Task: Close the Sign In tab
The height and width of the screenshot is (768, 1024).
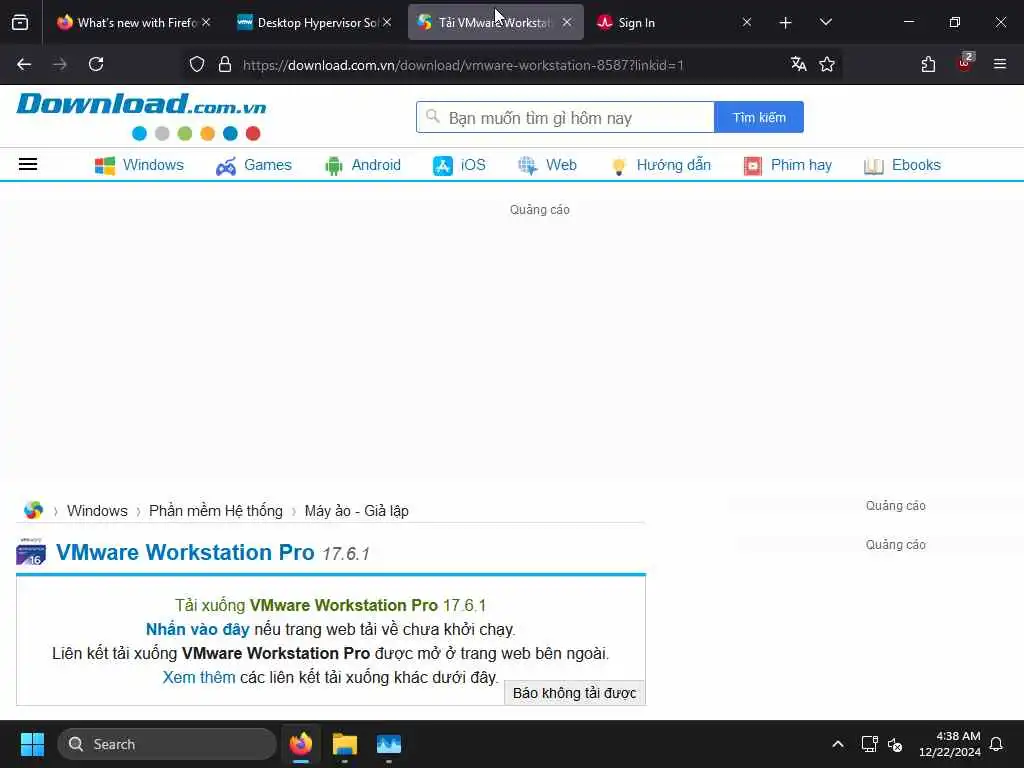Action: pyautogui.click(x=746, y=23)
